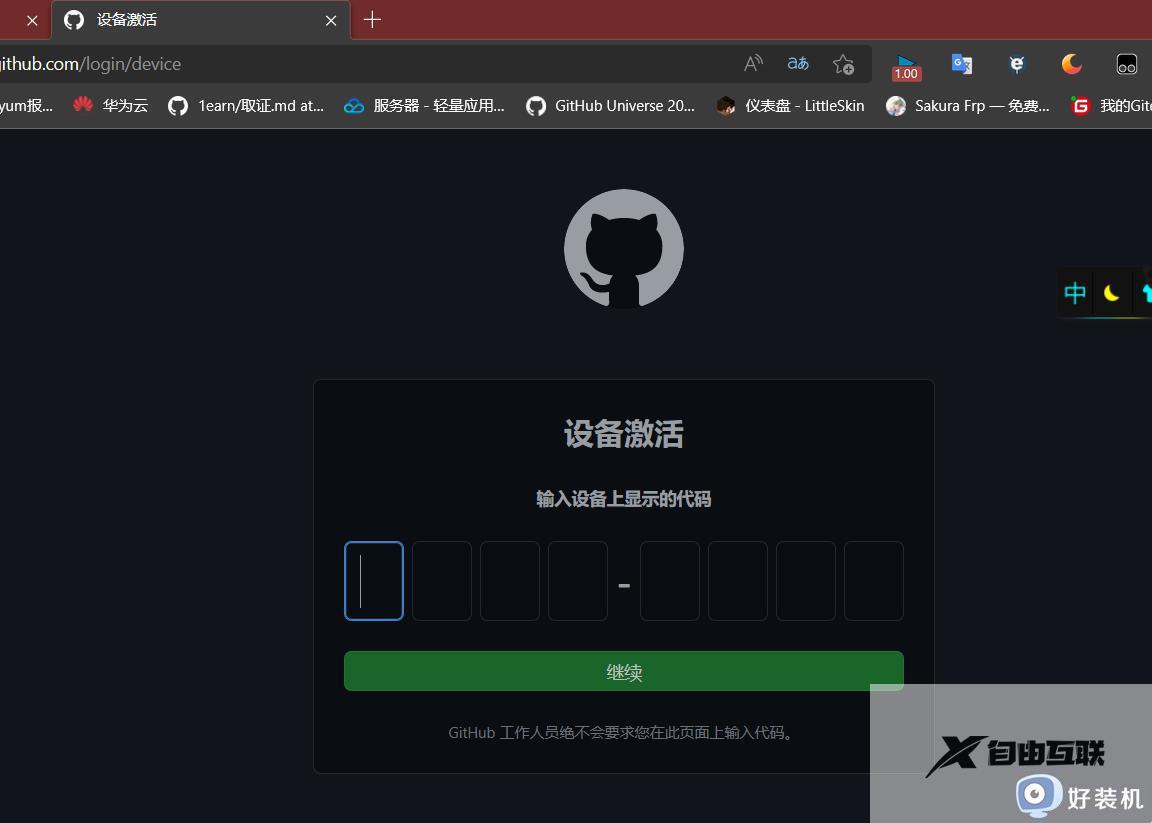Open the 仪表盘 - LittleSkin bookmark
The image size is (1152, 823).
[789, 105]
